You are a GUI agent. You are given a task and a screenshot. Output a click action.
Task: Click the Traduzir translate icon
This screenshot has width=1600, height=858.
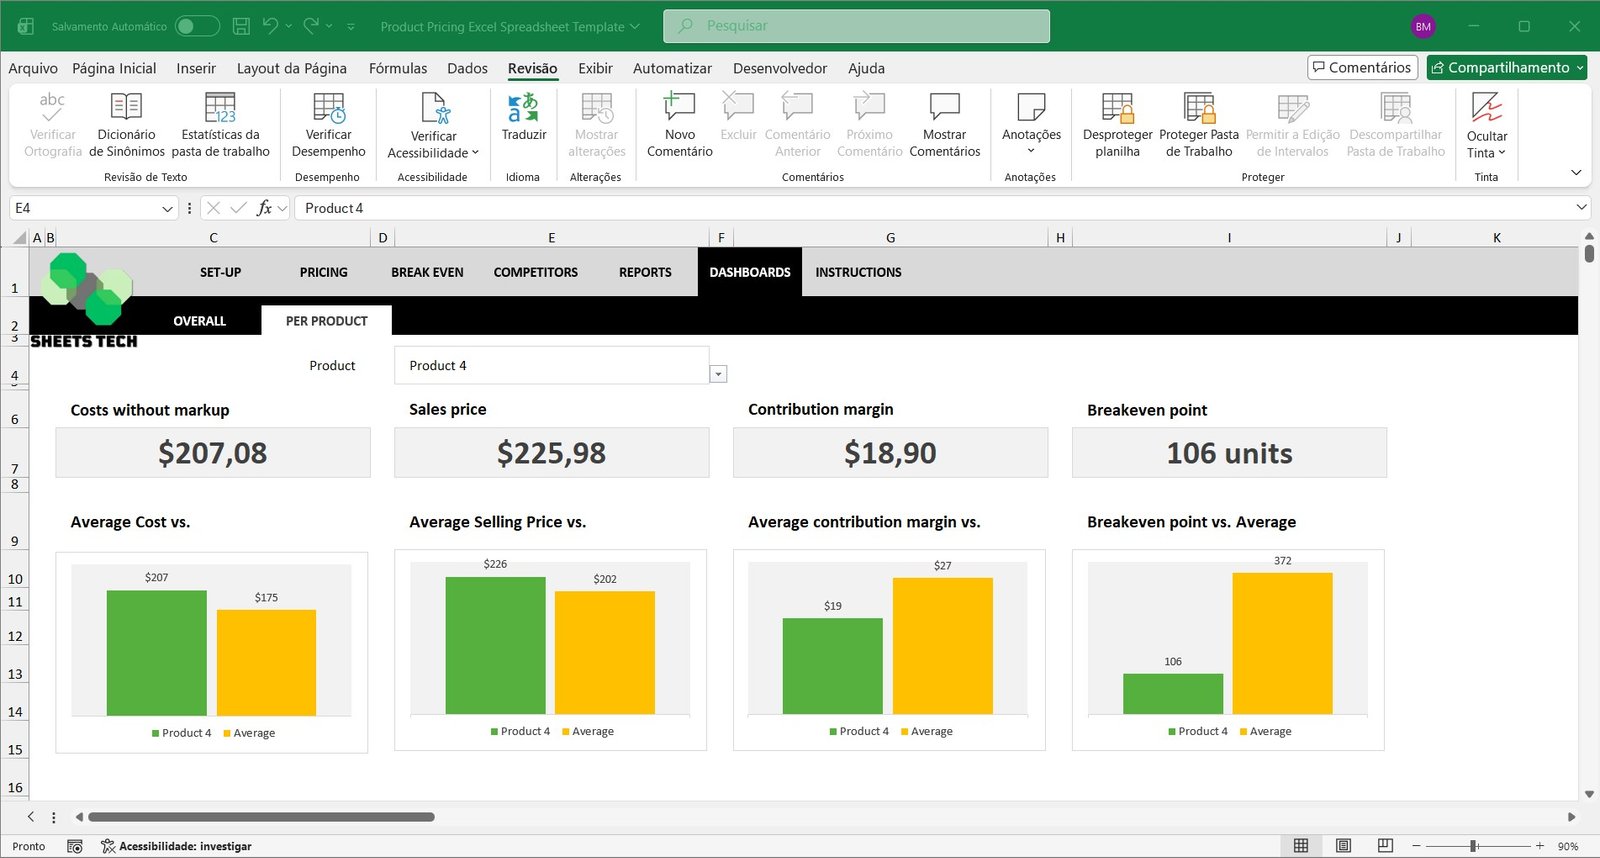tap(523, 107)
